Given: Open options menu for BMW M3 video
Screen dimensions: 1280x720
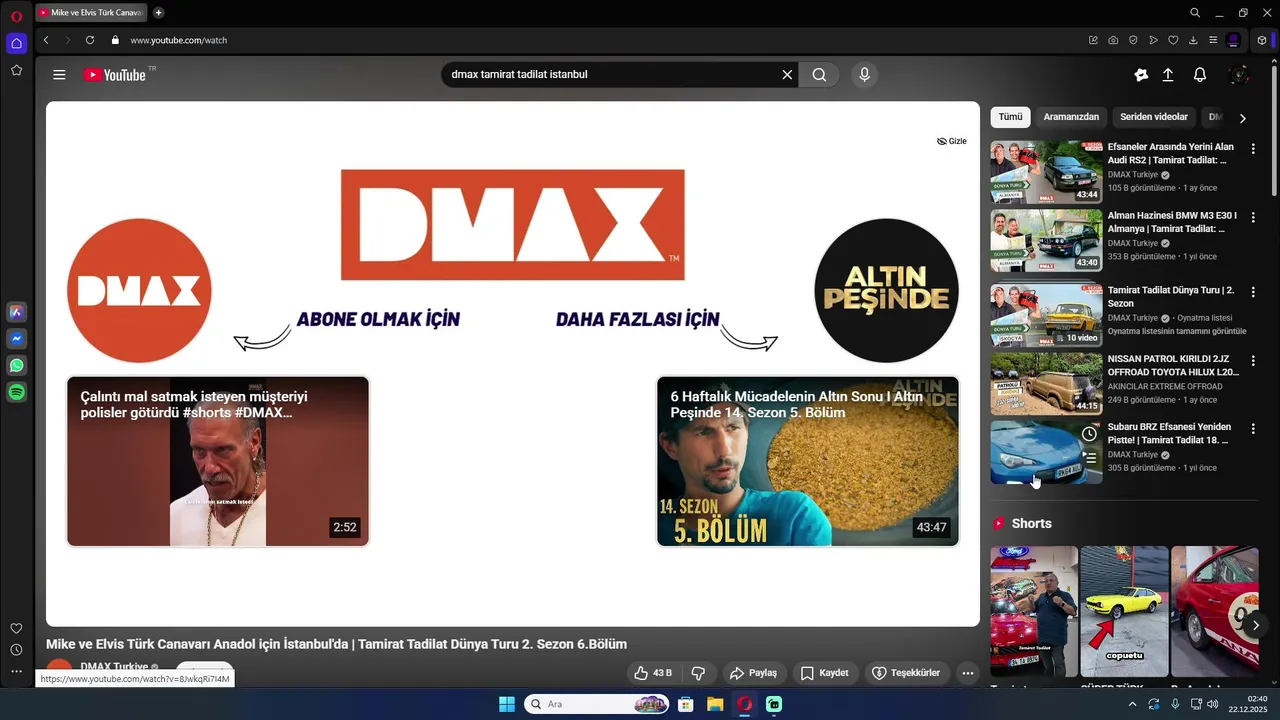Looking at the screenshot, I should click(x=1253, y=216).
